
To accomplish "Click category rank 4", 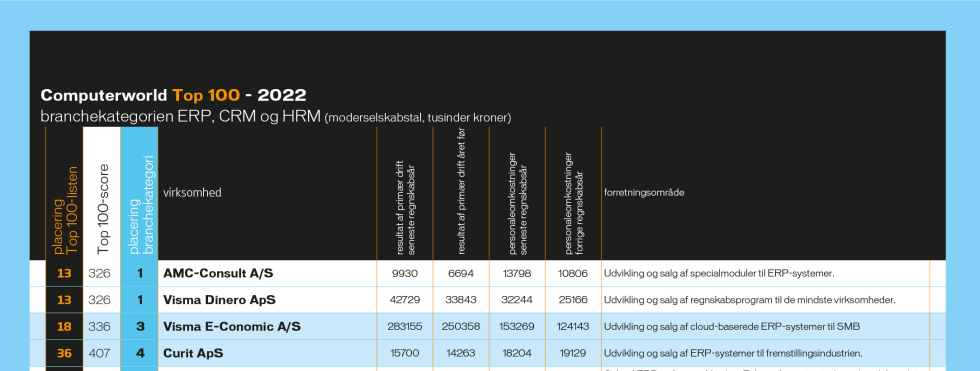I will 140,353.
